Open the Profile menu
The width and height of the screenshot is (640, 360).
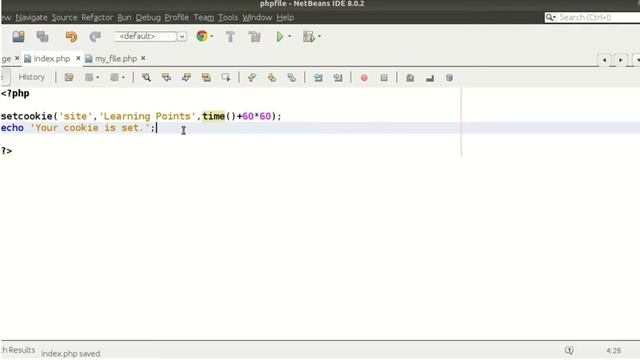177,18
